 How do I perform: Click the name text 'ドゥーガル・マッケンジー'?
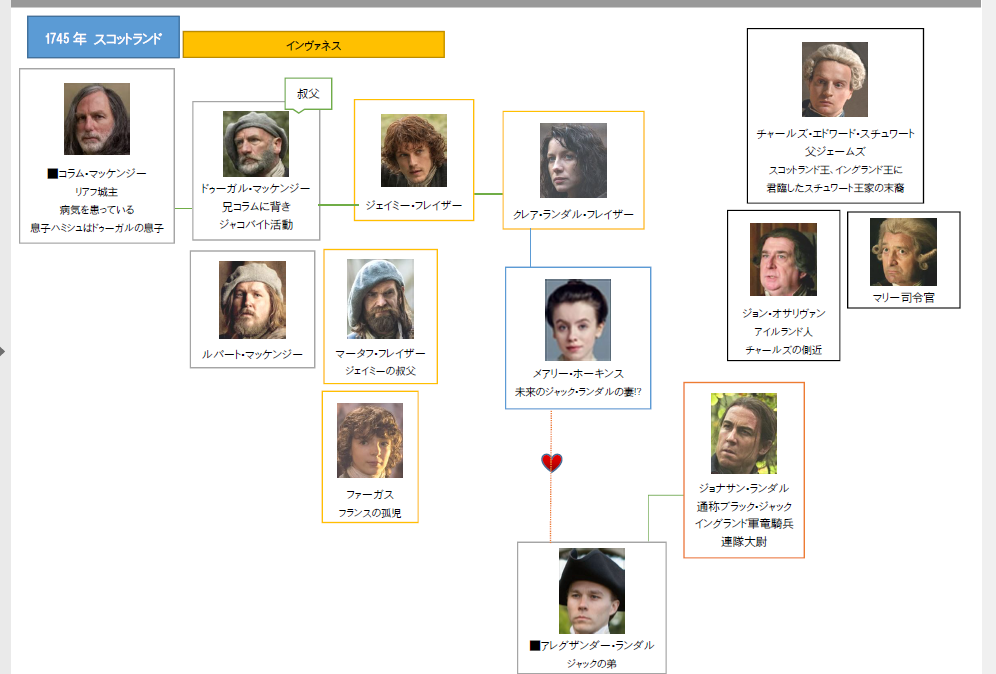[255, 189]
